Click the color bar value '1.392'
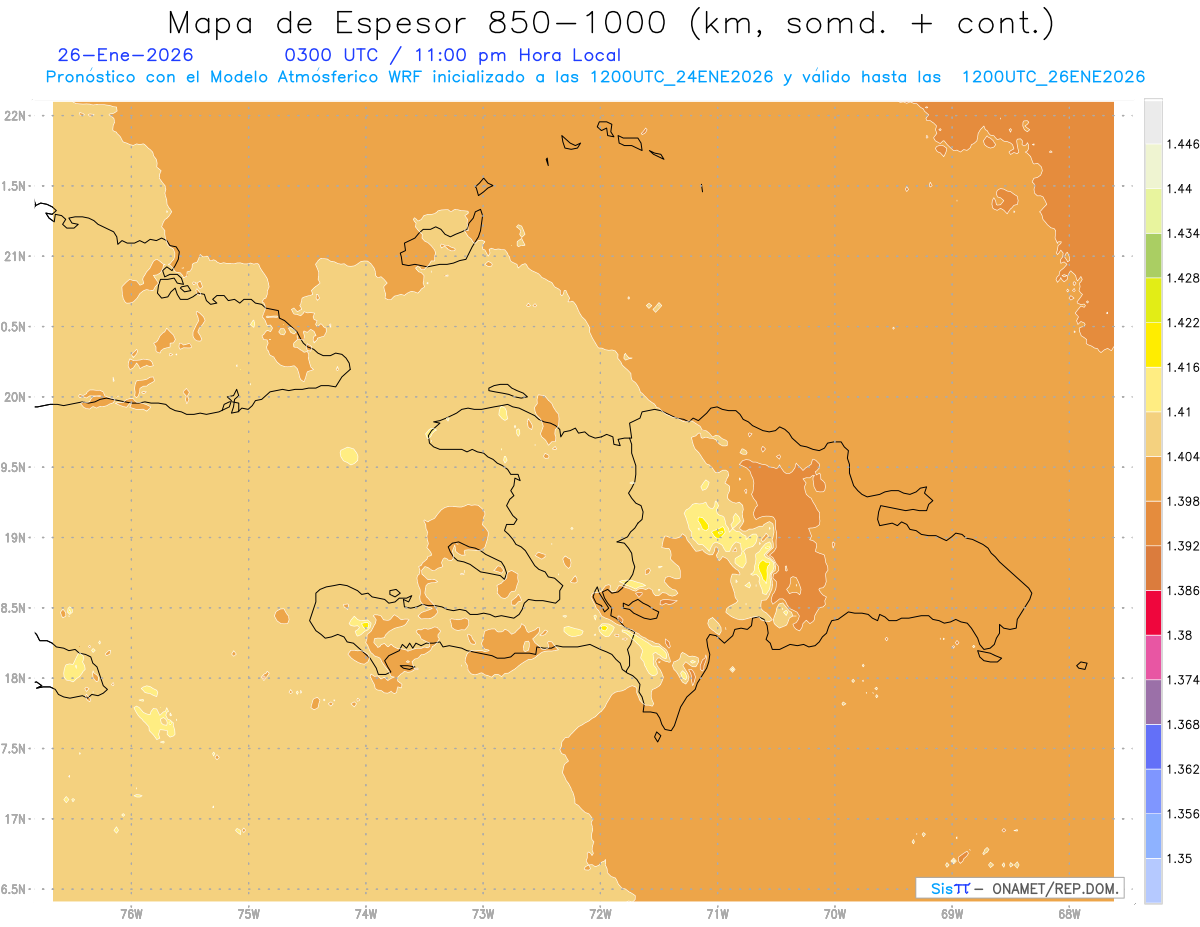Screen dimensions: 1200x927 click(1183, 546)
